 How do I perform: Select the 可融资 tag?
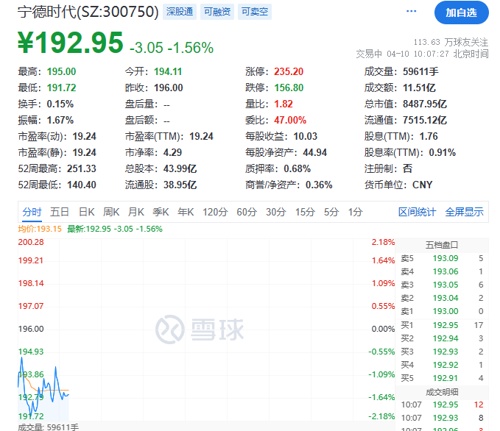(x=217, y=12)
